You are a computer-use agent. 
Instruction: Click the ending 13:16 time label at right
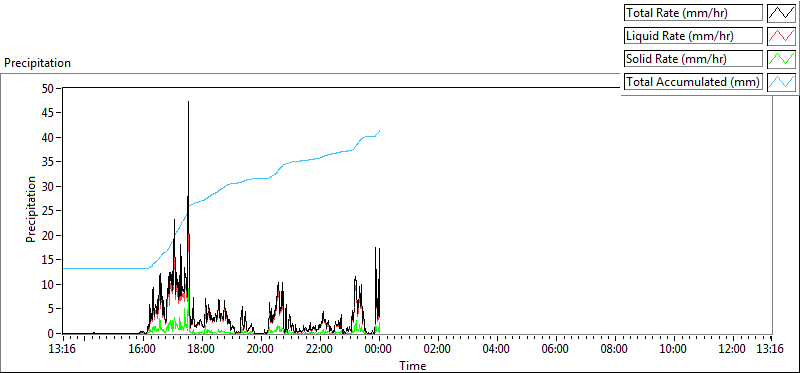[x=770, y=349]
